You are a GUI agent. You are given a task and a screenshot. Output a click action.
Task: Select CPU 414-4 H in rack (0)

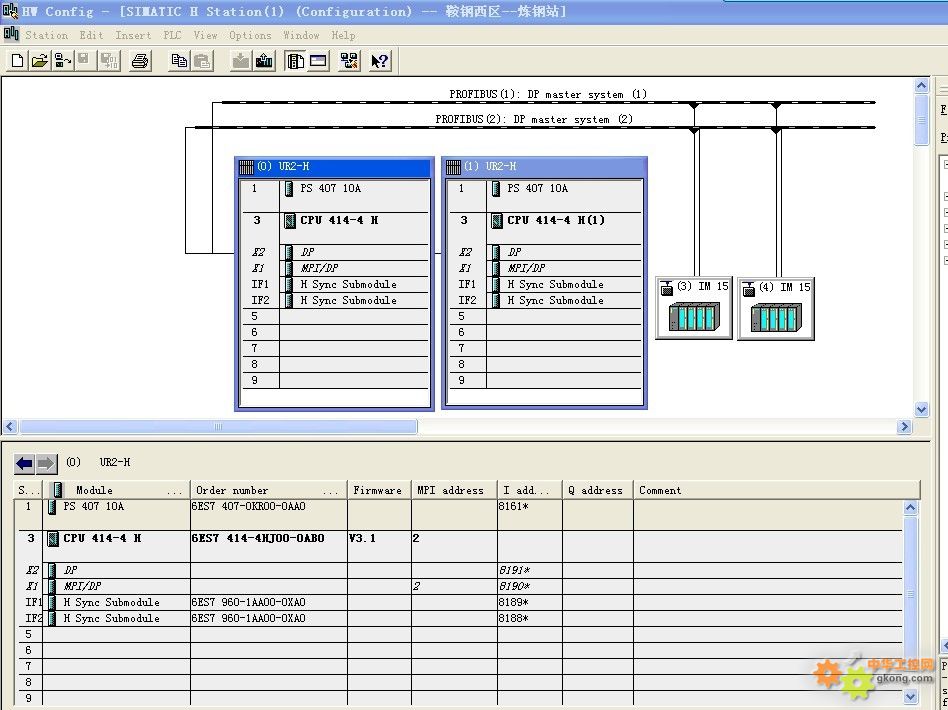click(x=339, y=220)
